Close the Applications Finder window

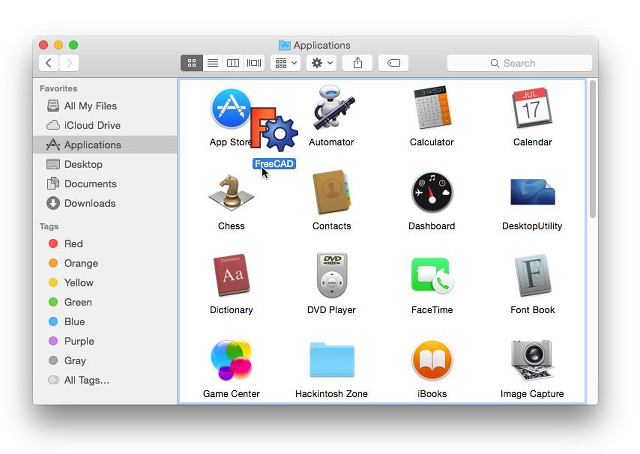(x=43, y=45)
